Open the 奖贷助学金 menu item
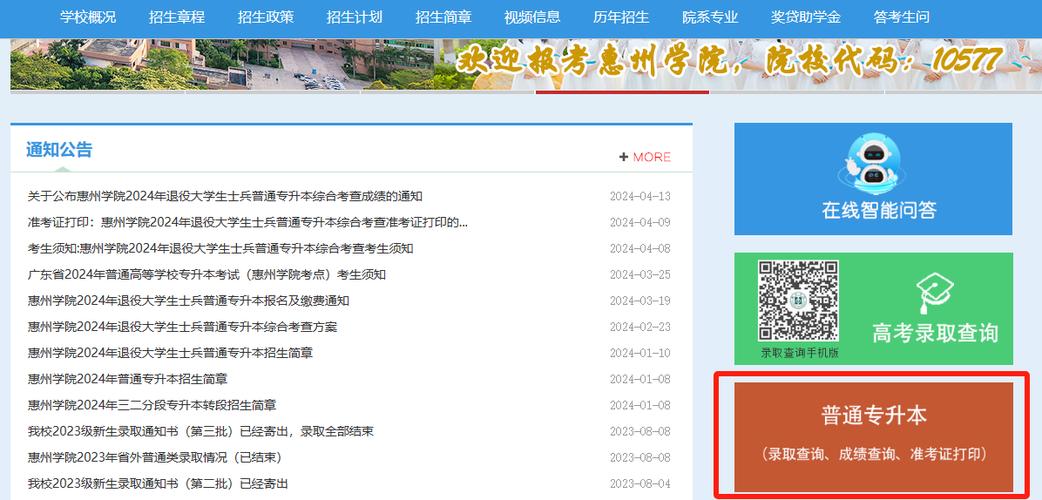 (806, 17)
